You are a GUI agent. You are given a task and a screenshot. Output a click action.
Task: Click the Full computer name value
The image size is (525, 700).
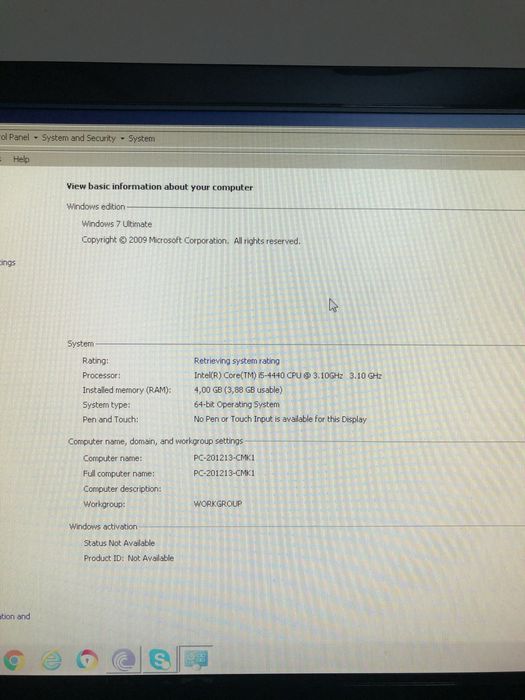click(224, 473)
